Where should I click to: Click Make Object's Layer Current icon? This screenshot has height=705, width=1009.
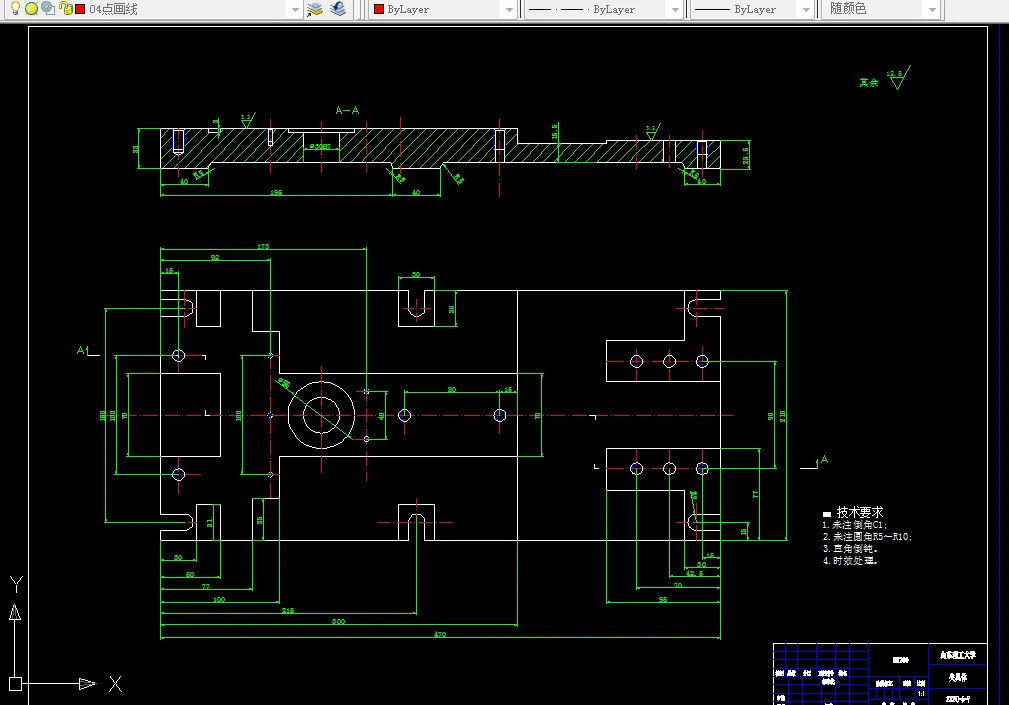(x=315, y=9)
